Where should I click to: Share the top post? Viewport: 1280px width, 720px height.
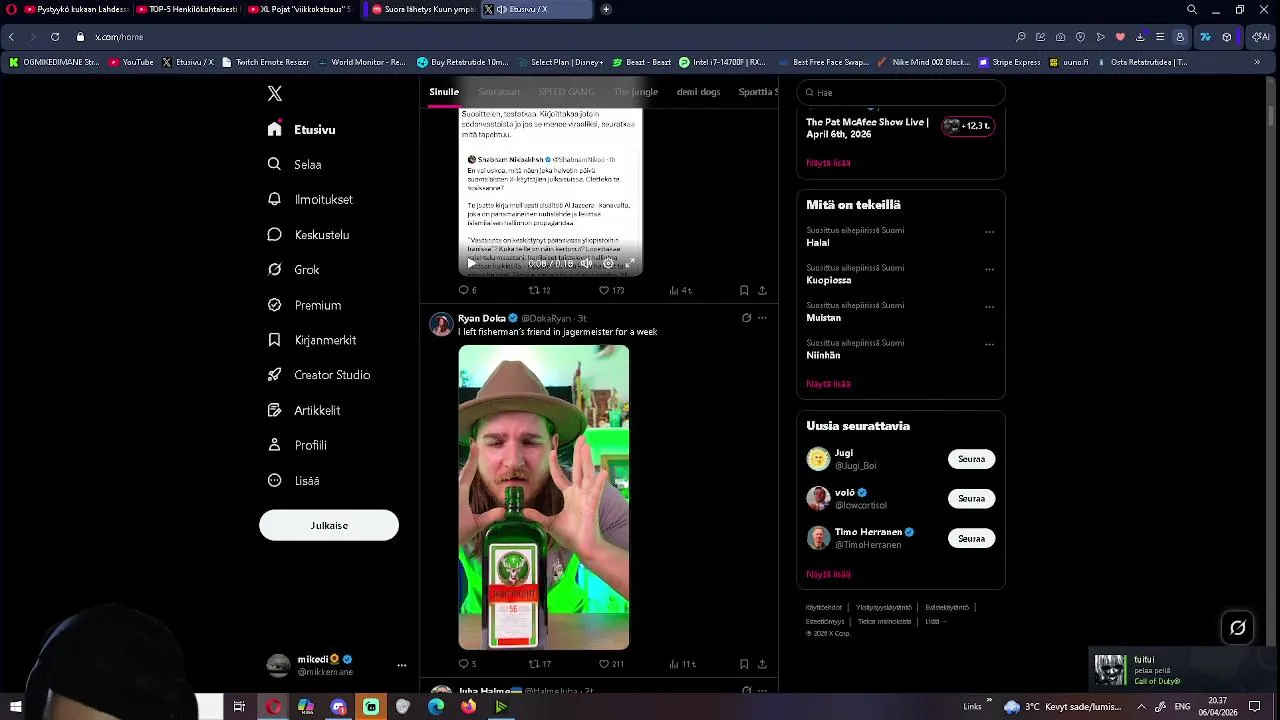(762, 290)
